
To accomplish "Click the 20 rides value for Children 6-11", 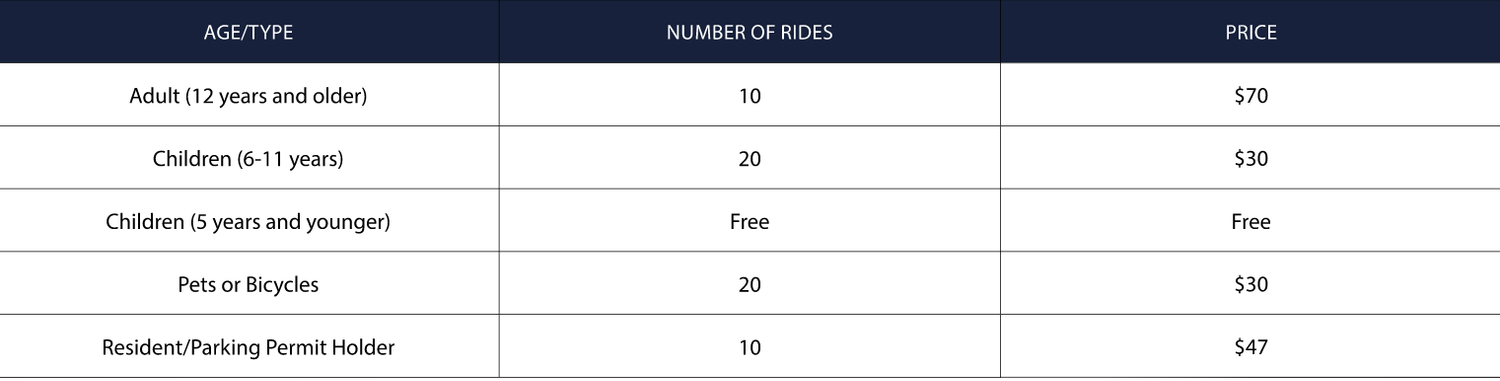I will pos(750,159).
